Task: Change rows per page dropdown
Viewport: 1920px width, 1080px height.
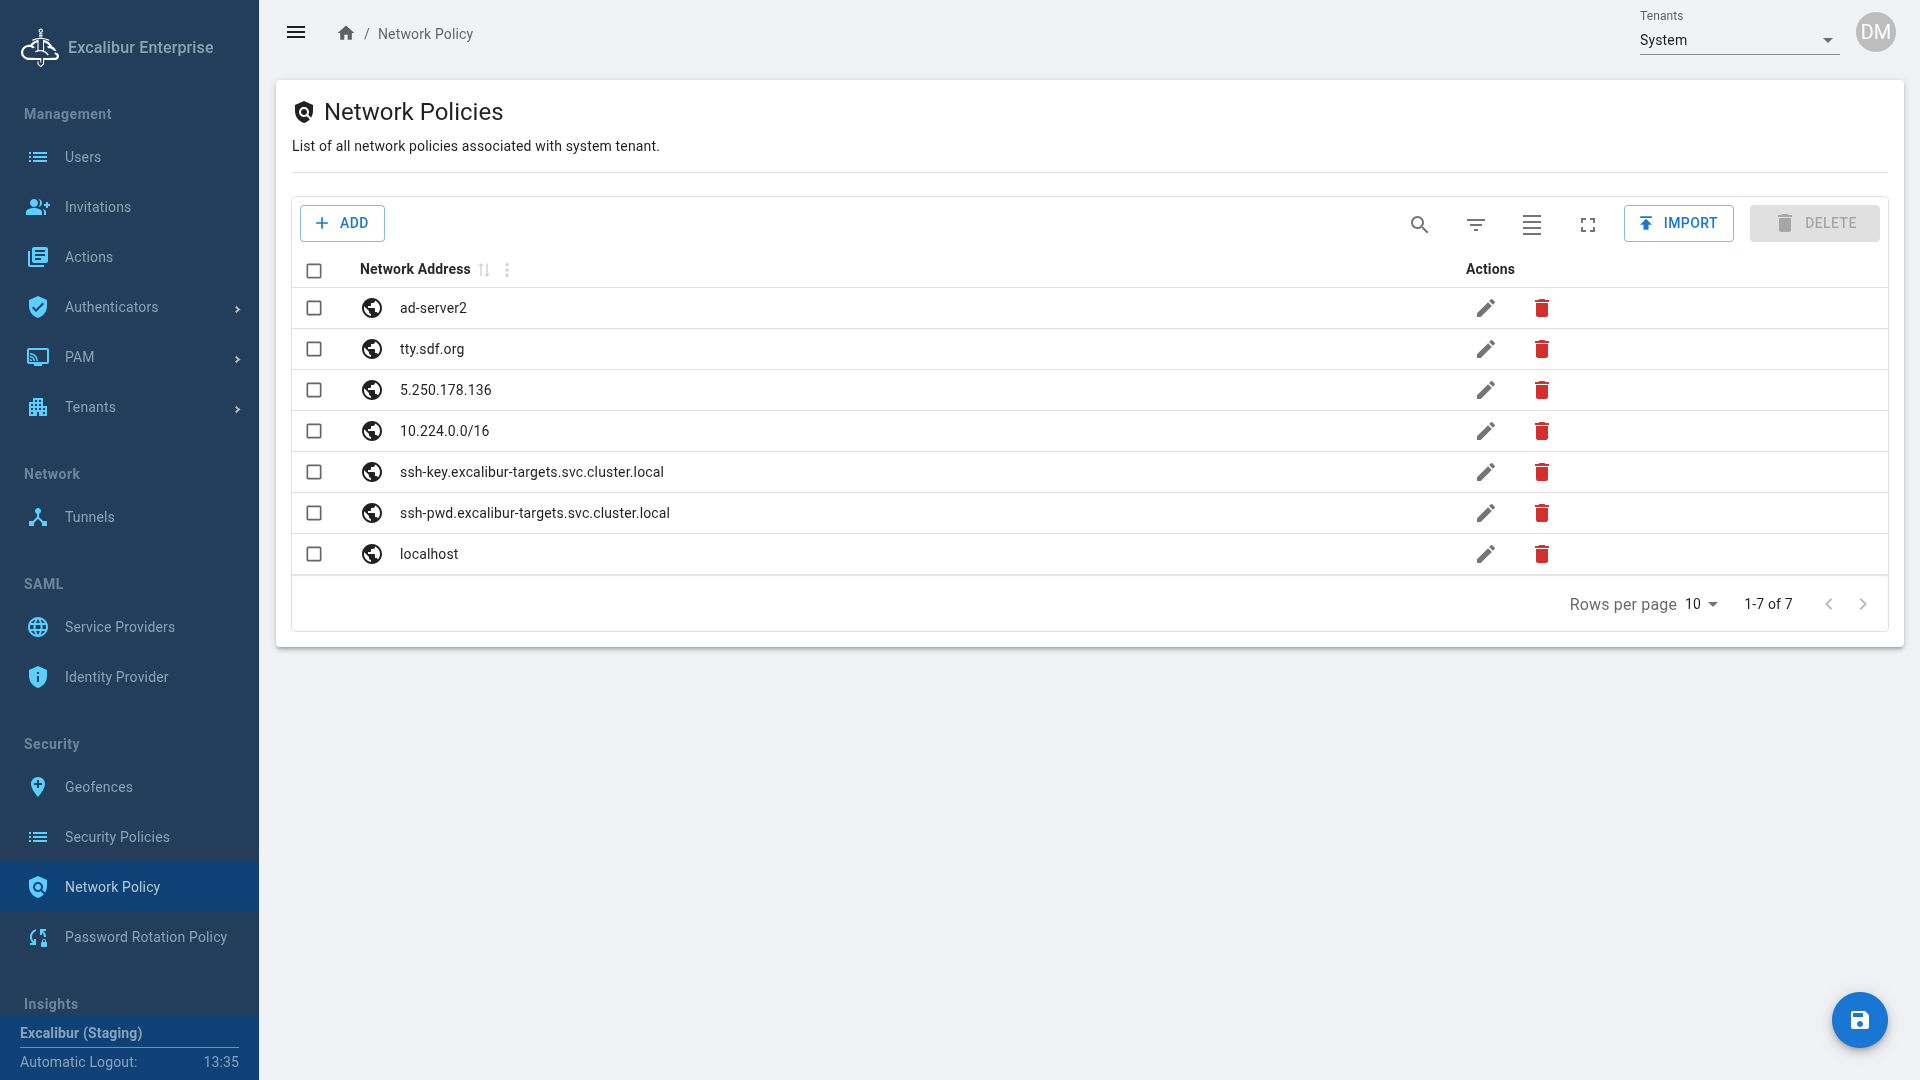Action: [x=1700, y=604]
